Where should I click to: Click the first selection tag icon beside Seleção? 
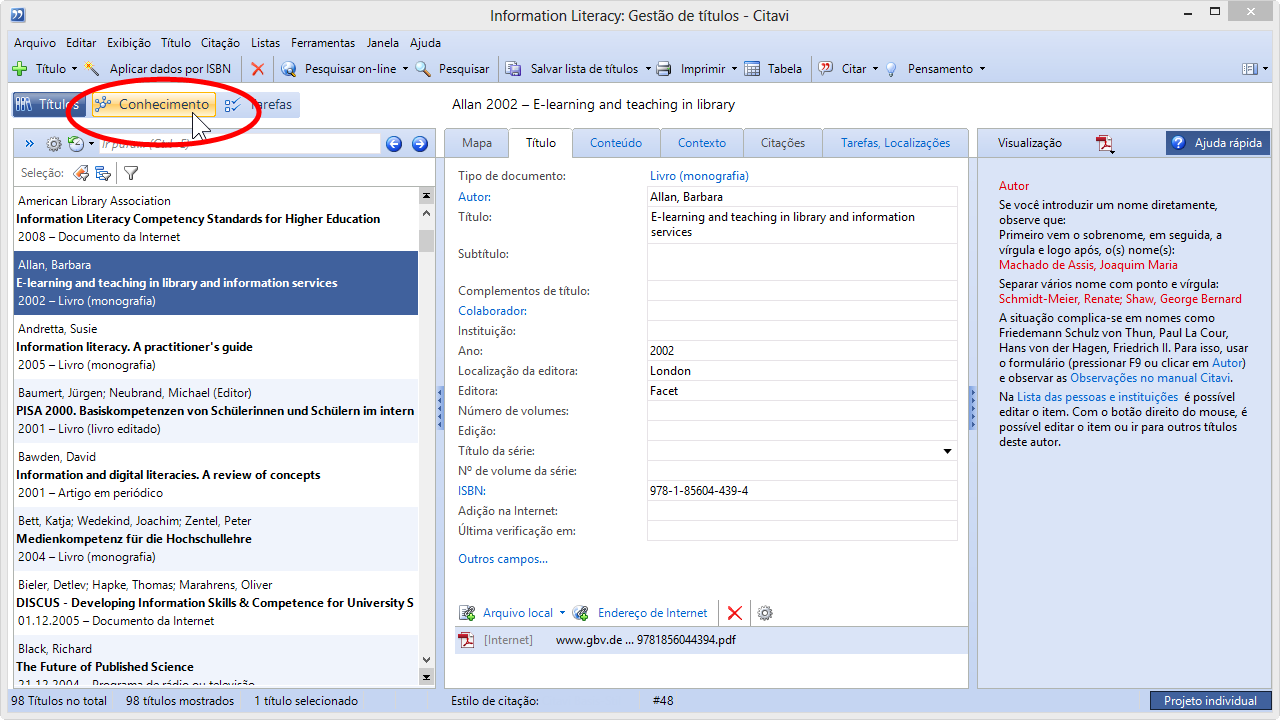[81, 173]
